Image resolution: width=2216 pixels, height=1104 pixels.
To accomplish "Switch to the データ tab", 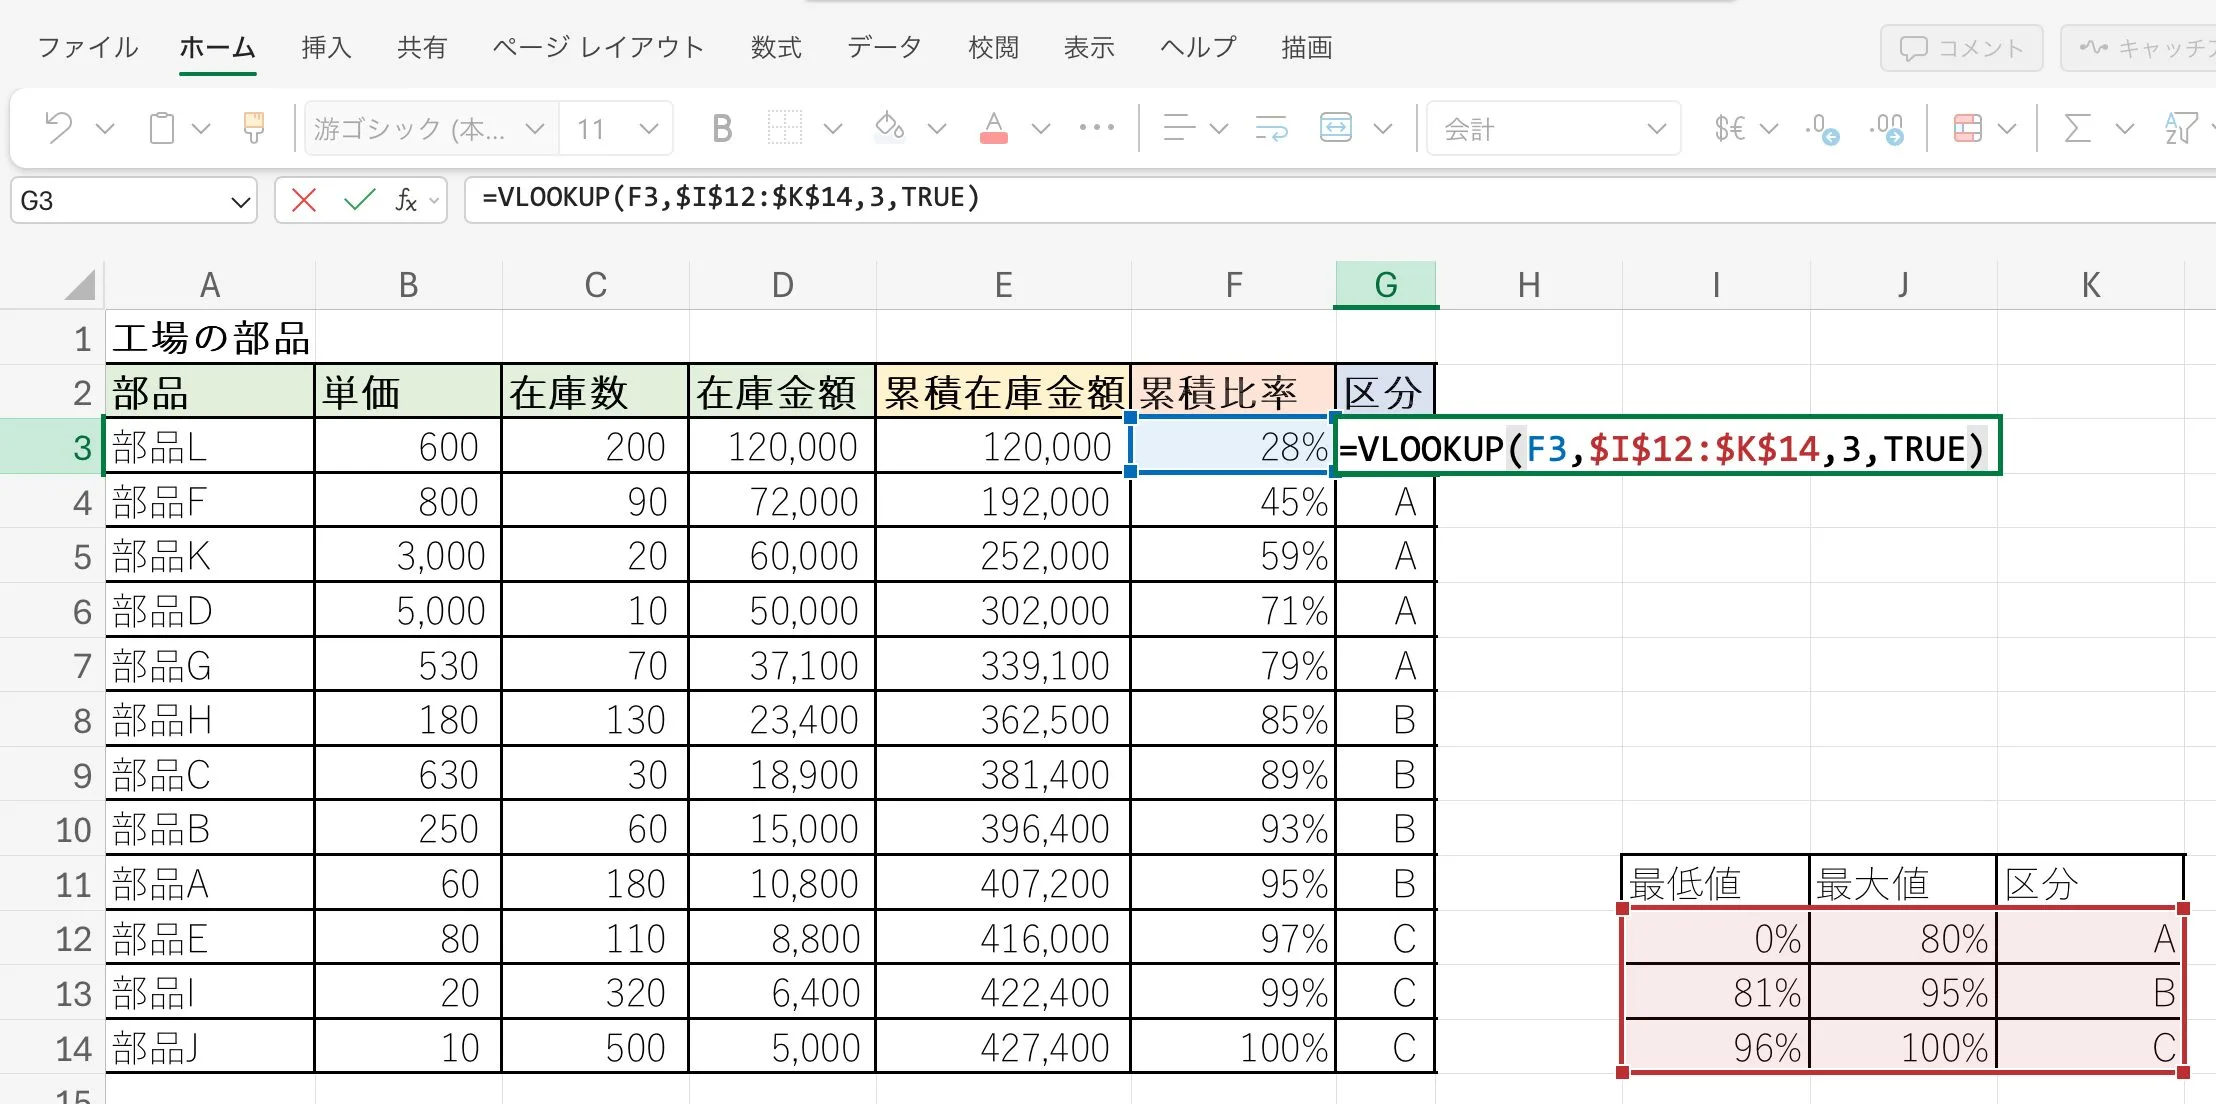I will (884, 47).
